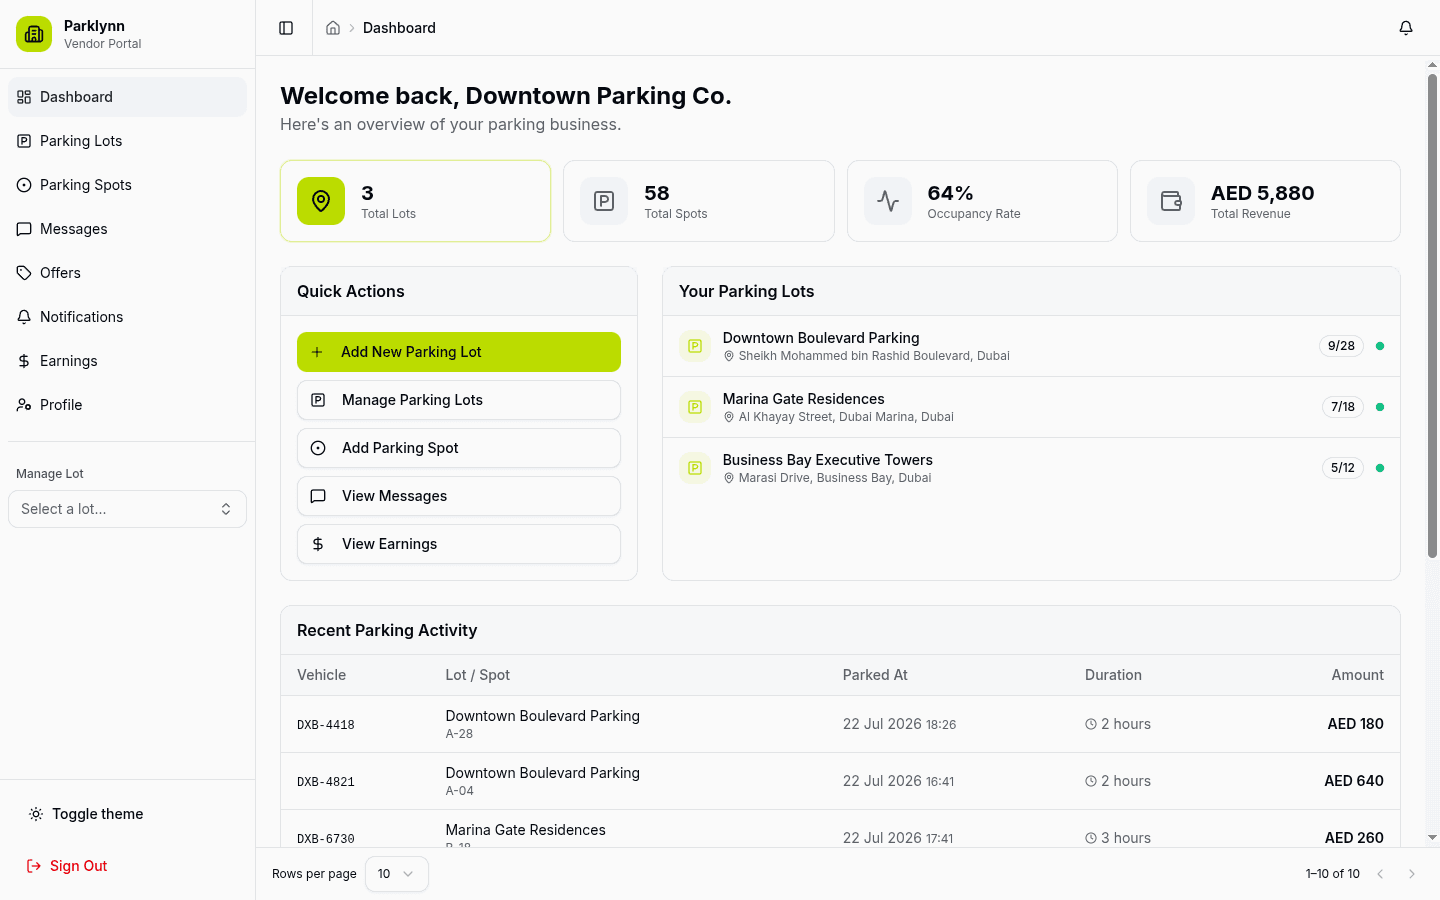
Task: Click the Parklynn logo icon
Action: [x=34, y=34]
